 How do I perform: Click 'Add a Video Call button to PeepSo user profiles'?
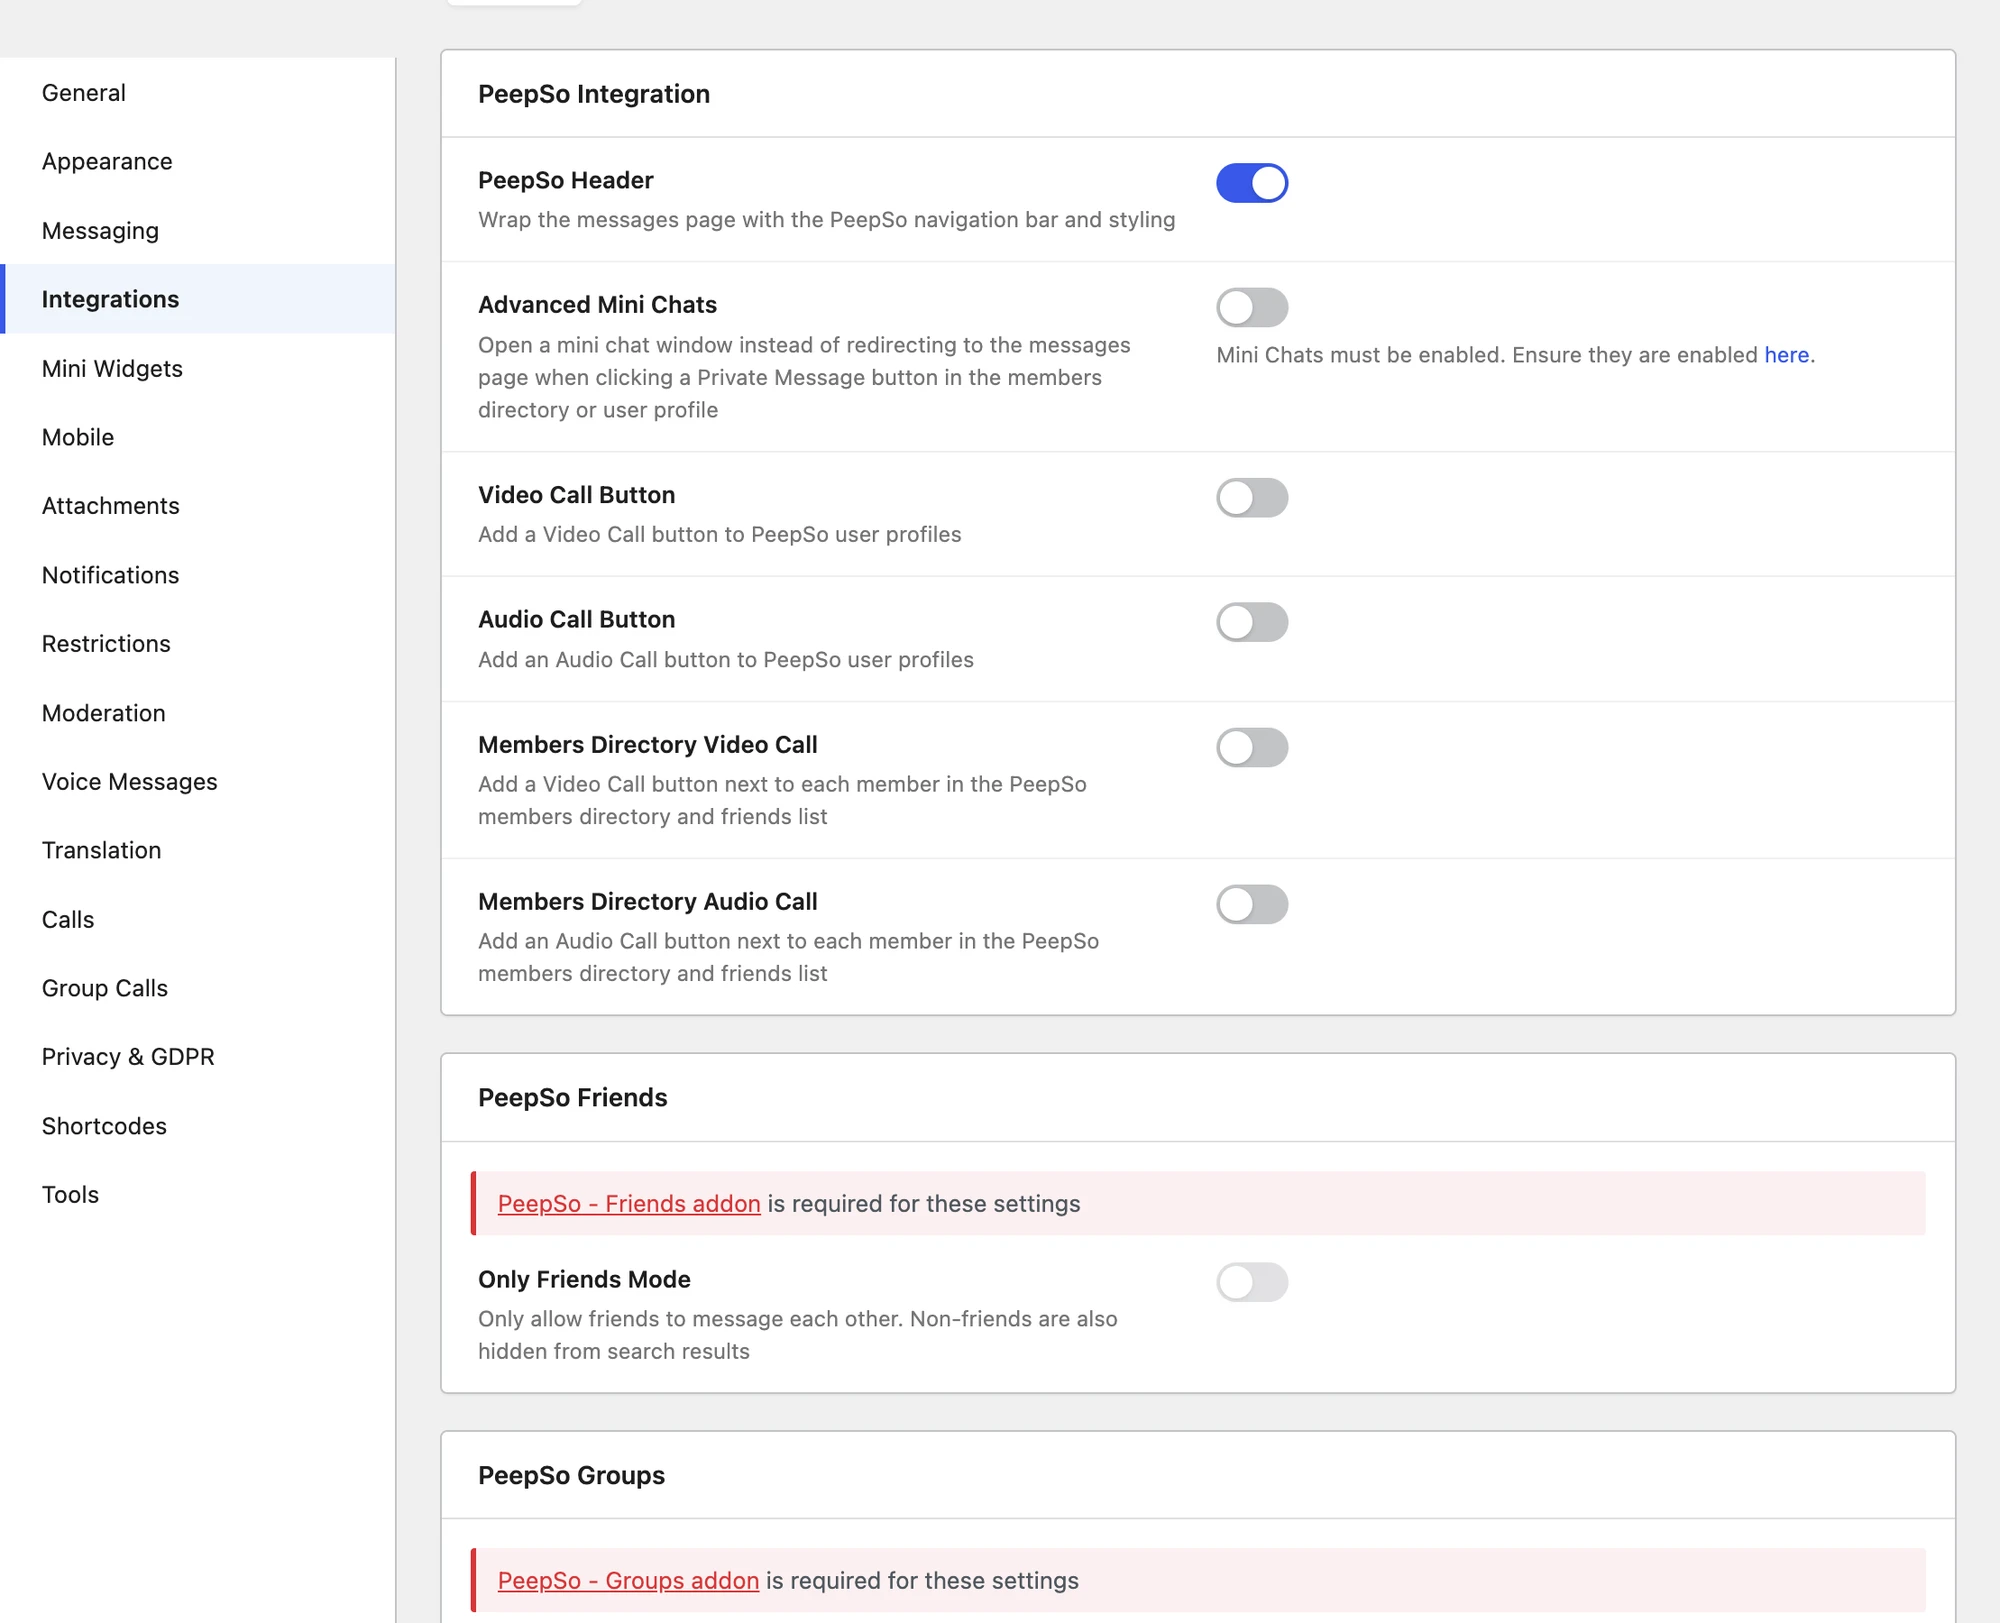(719, 535)
